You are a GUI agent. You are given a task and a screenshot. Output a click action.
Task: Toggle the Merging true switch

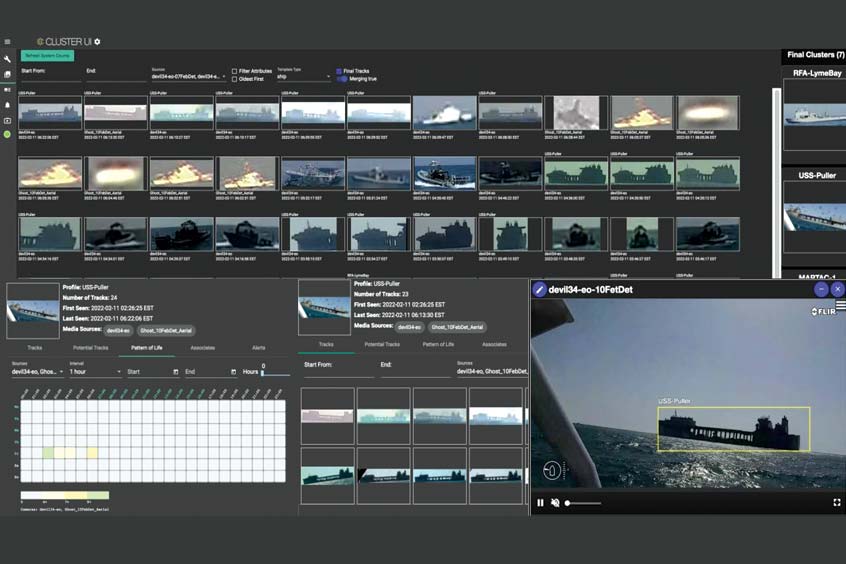click(x=342, y=79)
